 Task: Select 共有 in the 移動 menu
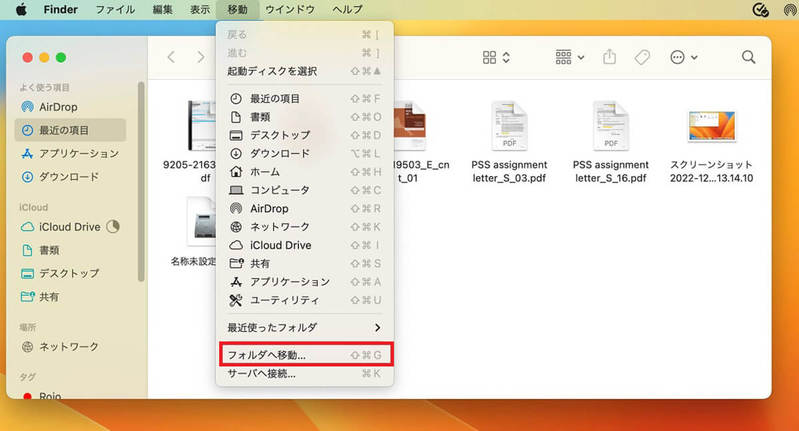pos(304,264)
